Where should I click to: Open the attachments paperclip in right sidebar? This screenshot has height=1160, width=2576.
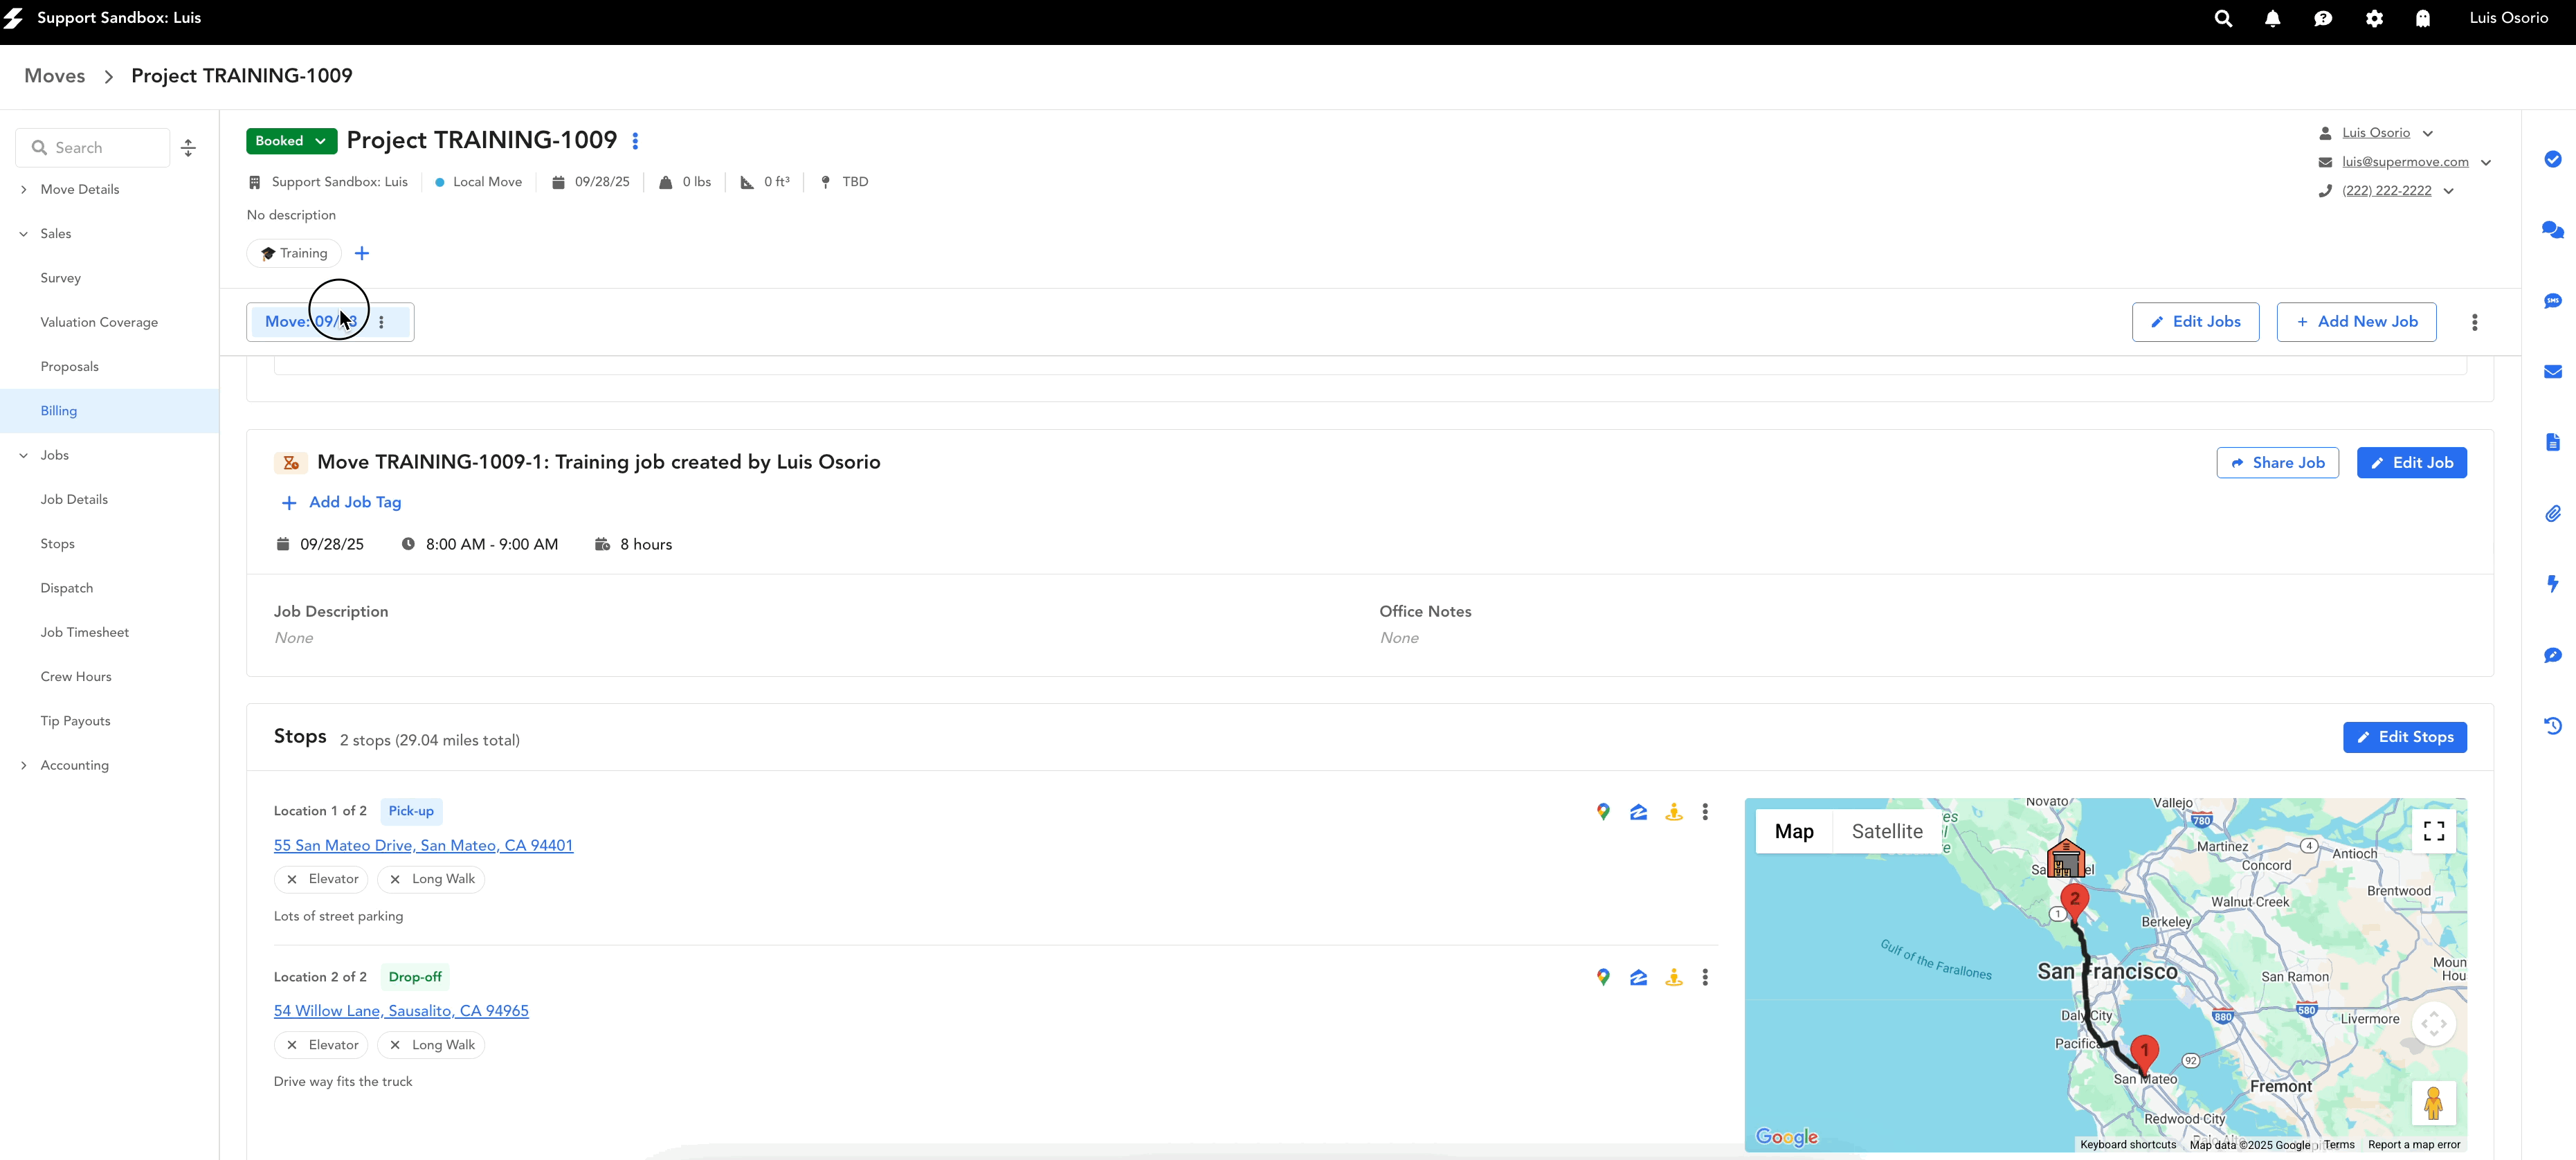[2552, 514]
